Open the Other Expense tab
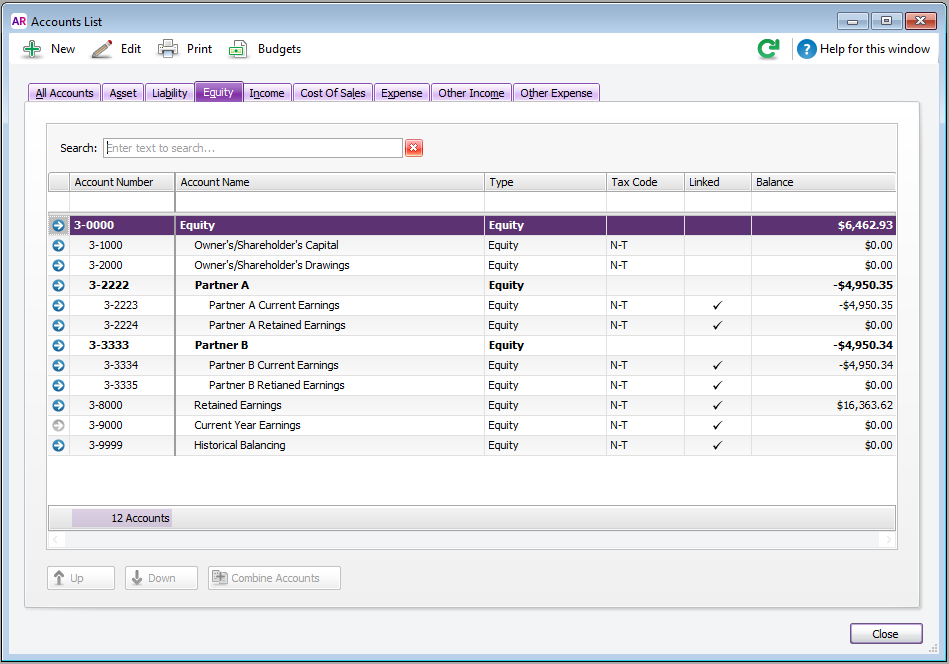The image size is (949, 664). [x=556, y=93]
